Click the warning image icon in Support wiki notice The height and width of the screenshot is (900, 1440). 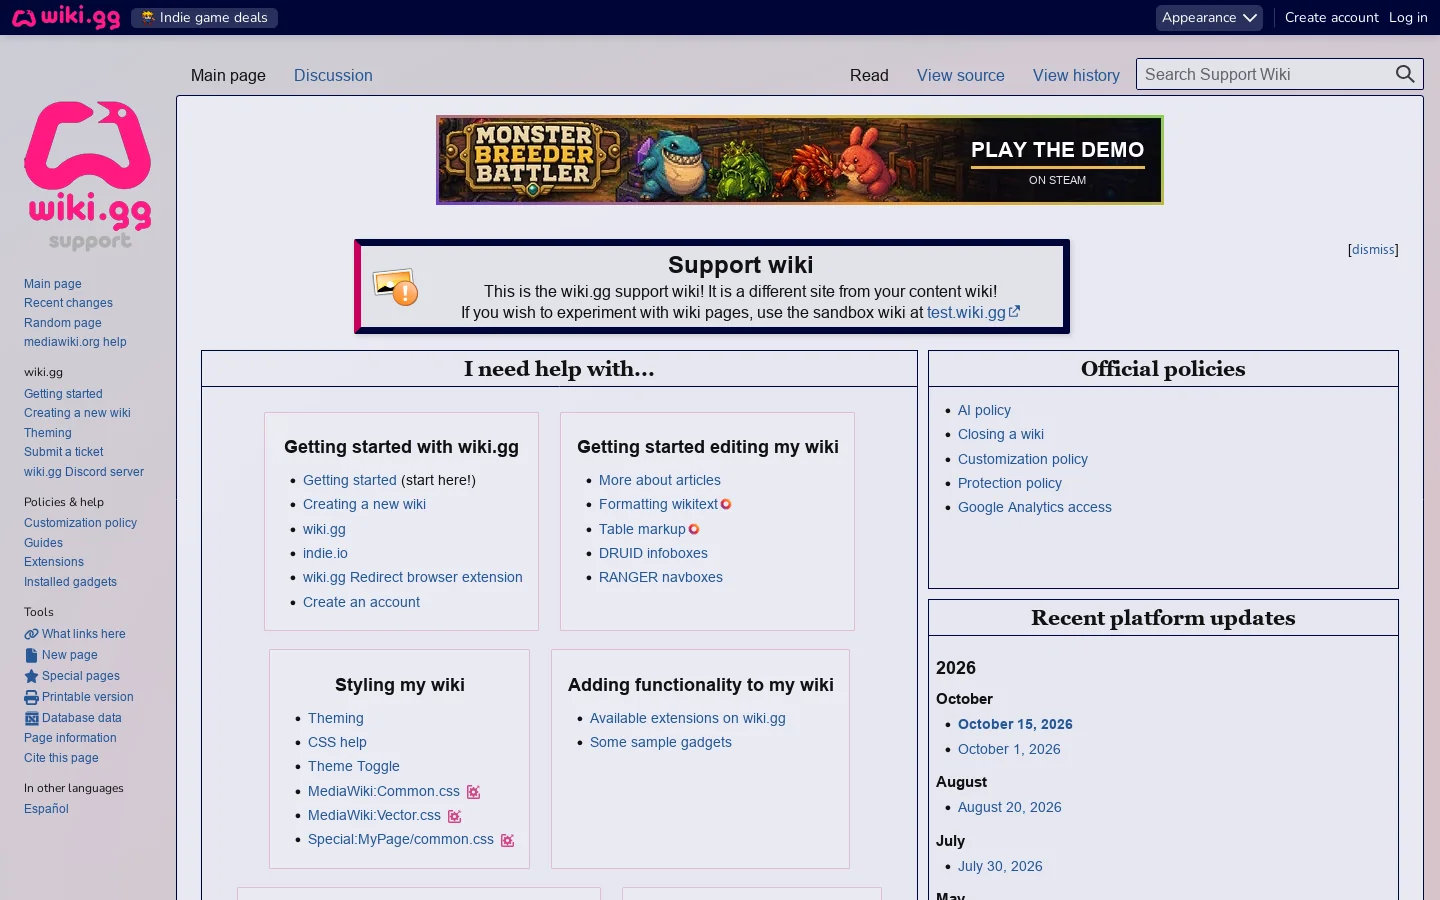(395, 287)
